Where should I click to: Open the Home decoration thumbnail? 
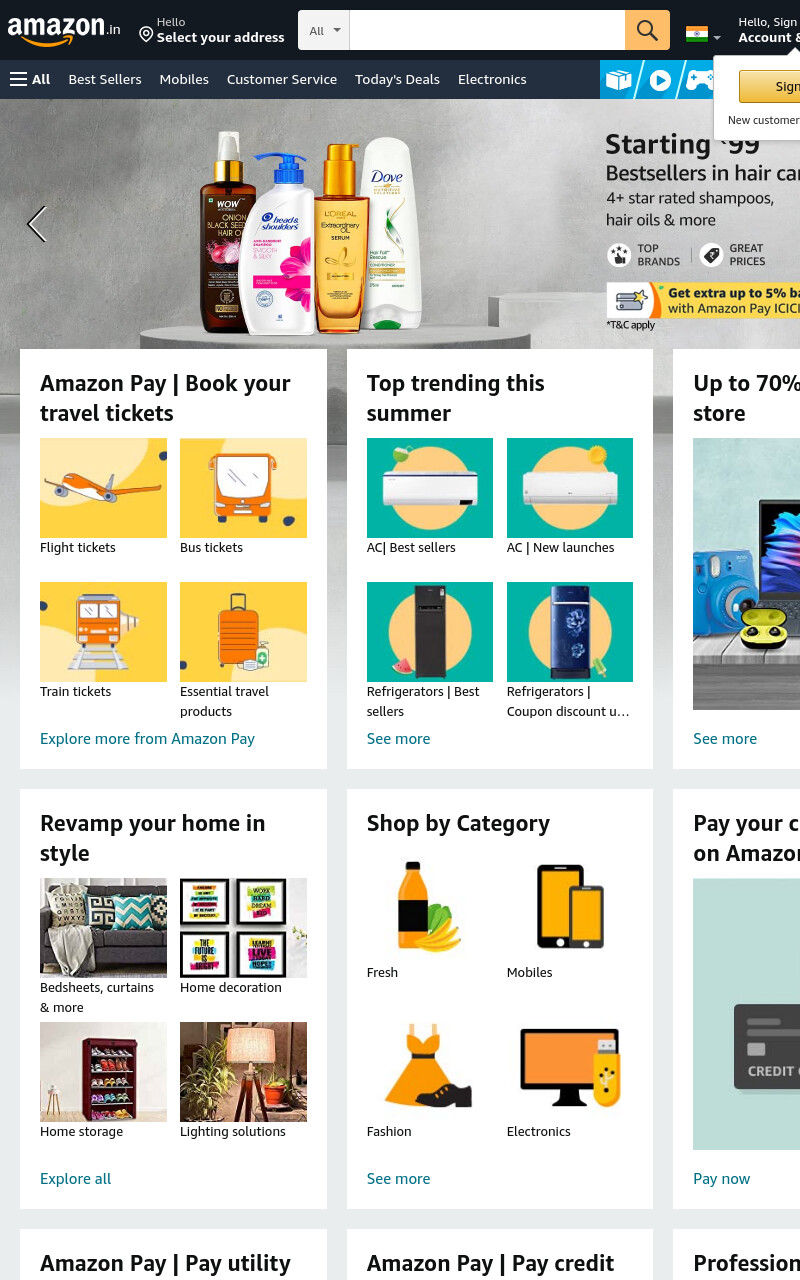[243, 928]
